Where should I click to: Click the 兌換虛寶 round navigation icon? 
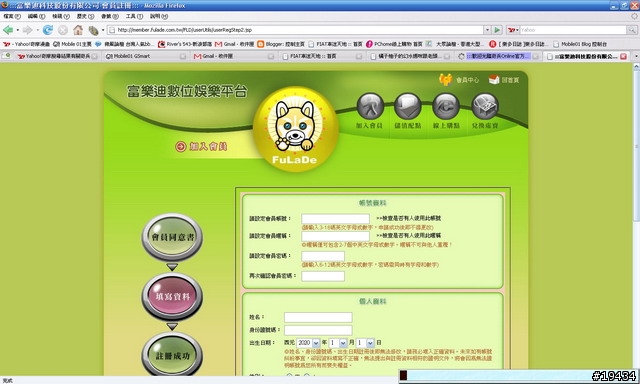click(x=485, y=106)
